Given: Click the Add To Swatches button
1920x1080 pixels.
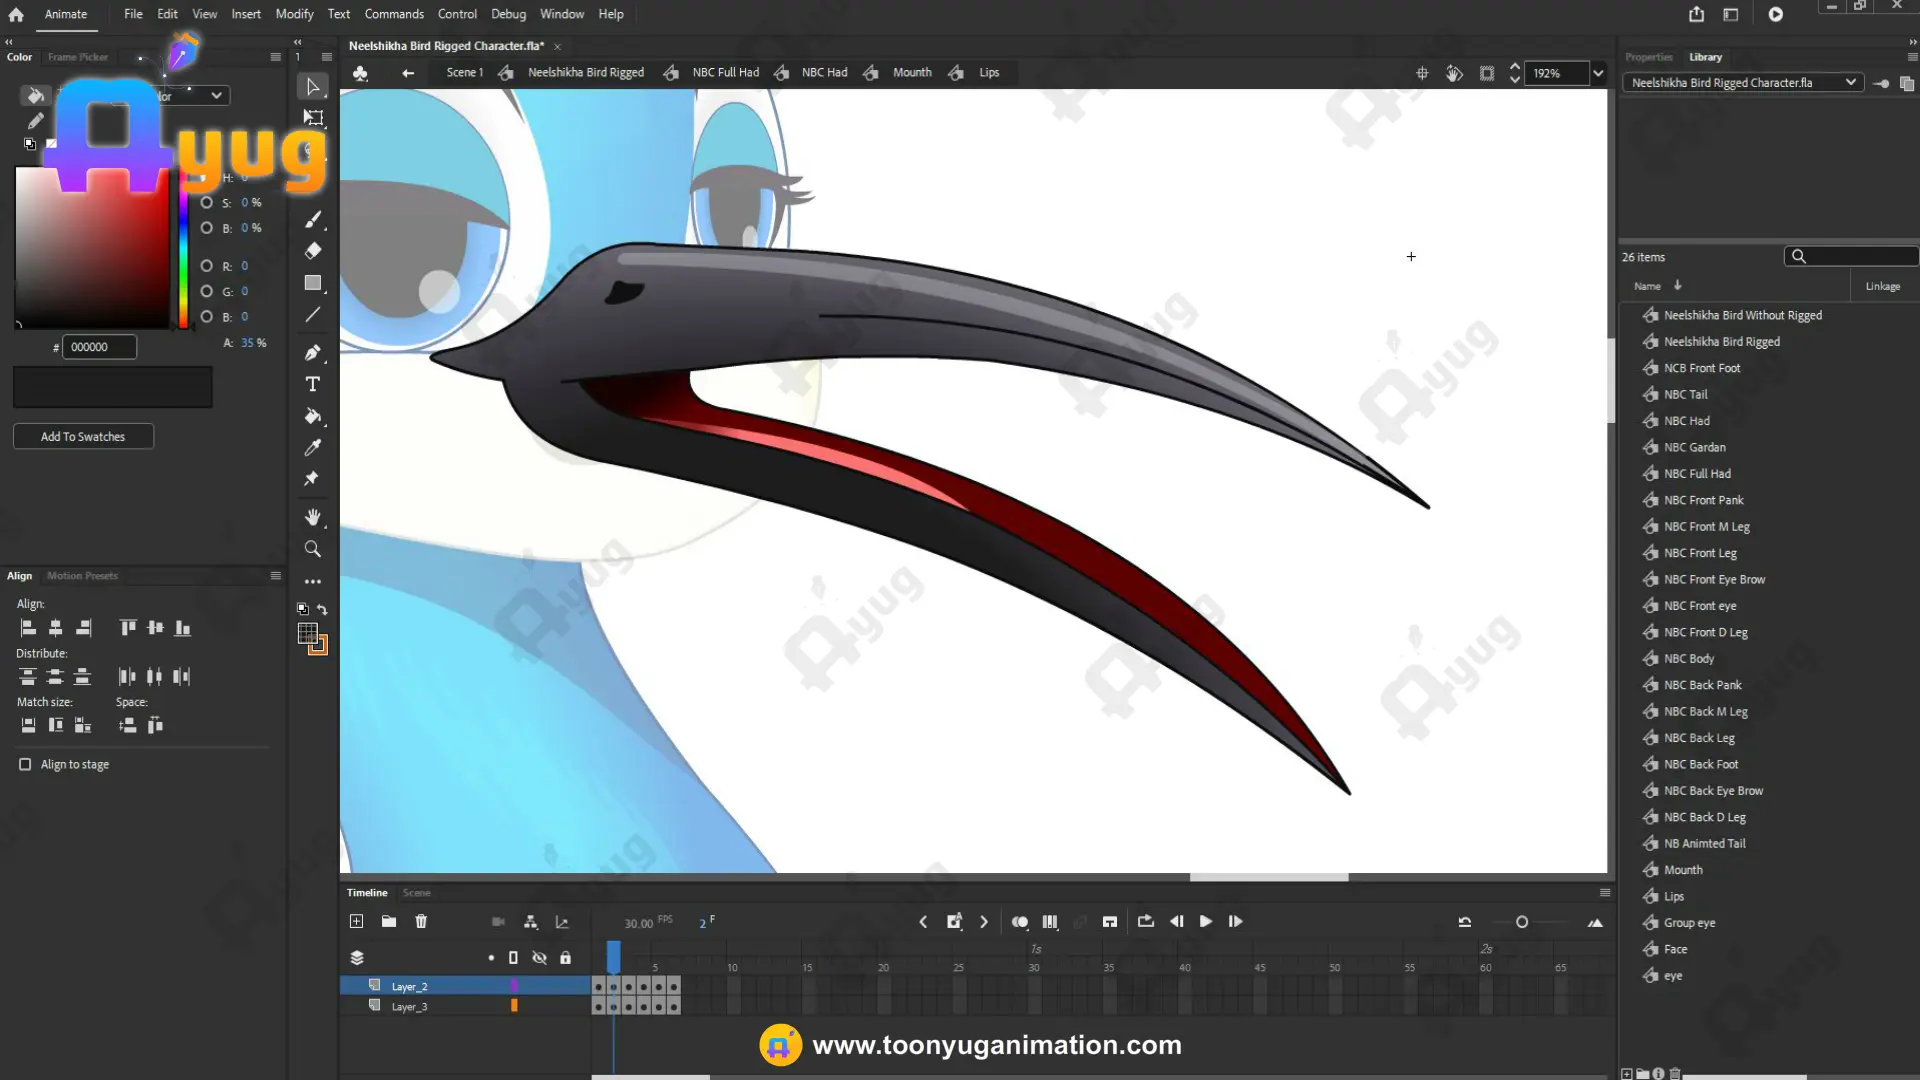Looking at the screenshot, I should [83, 437].
